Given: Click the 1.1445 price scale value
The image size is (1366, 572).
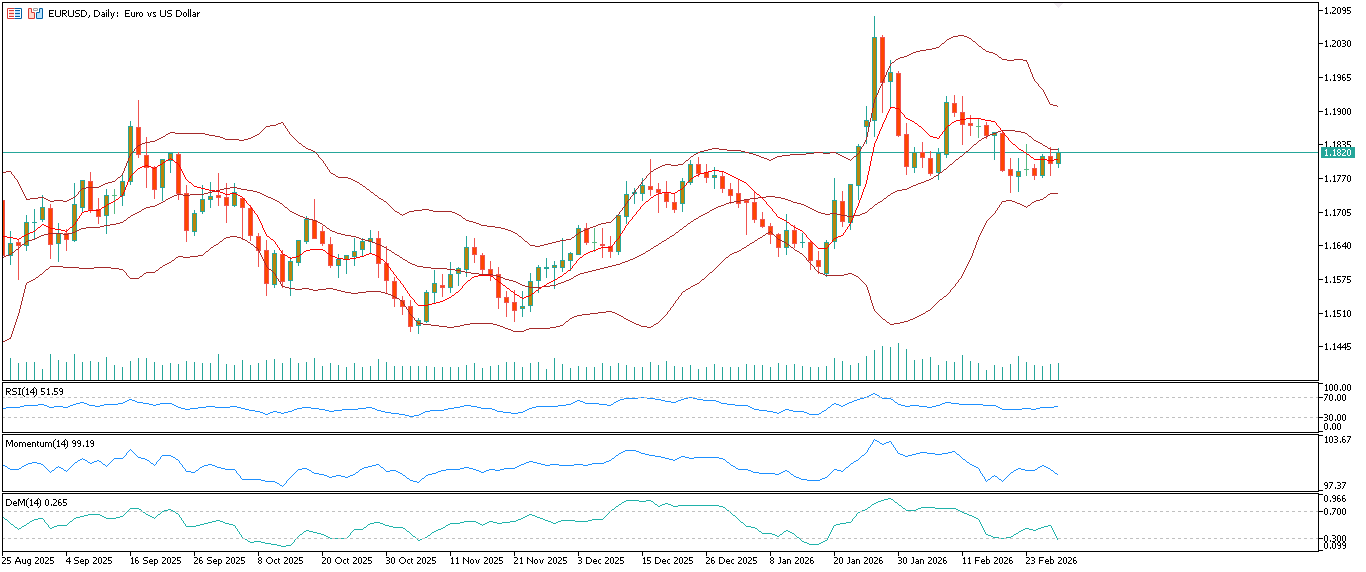Looking at the screenshot, I should (1338, 347).
